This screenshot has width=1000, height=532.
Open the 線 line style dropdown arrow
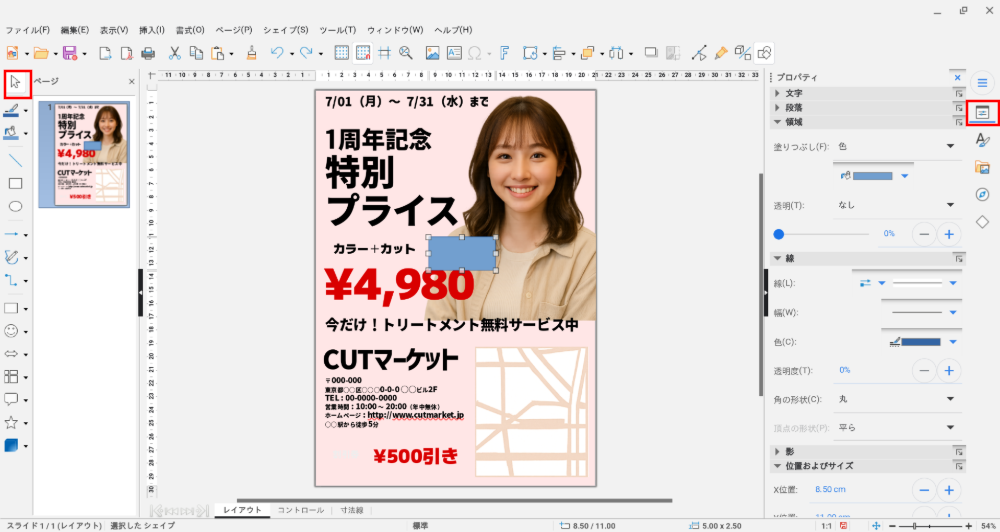953,283
